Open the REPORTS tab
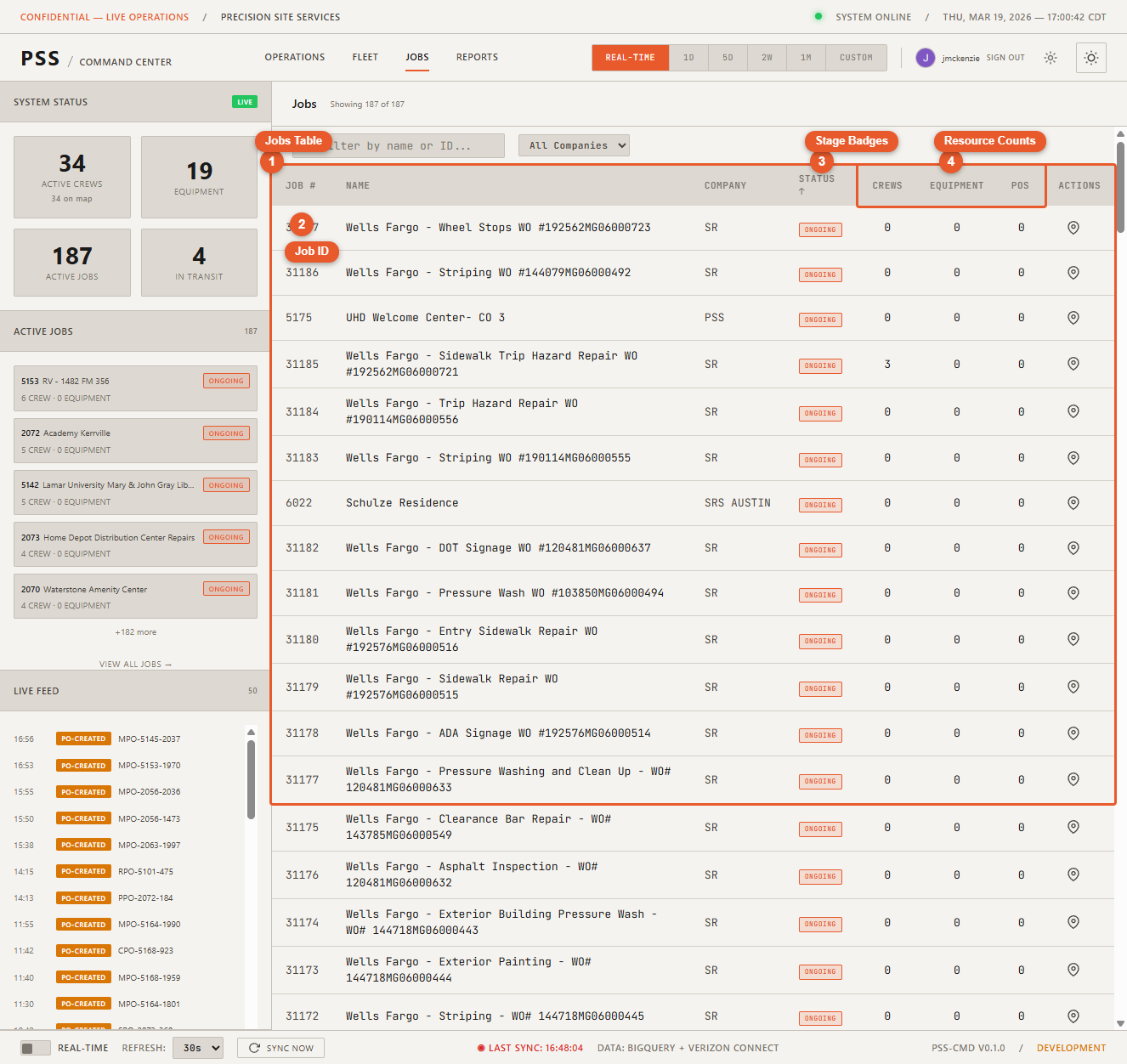This screenshot has width=1127, height=1064. [477, 57]
